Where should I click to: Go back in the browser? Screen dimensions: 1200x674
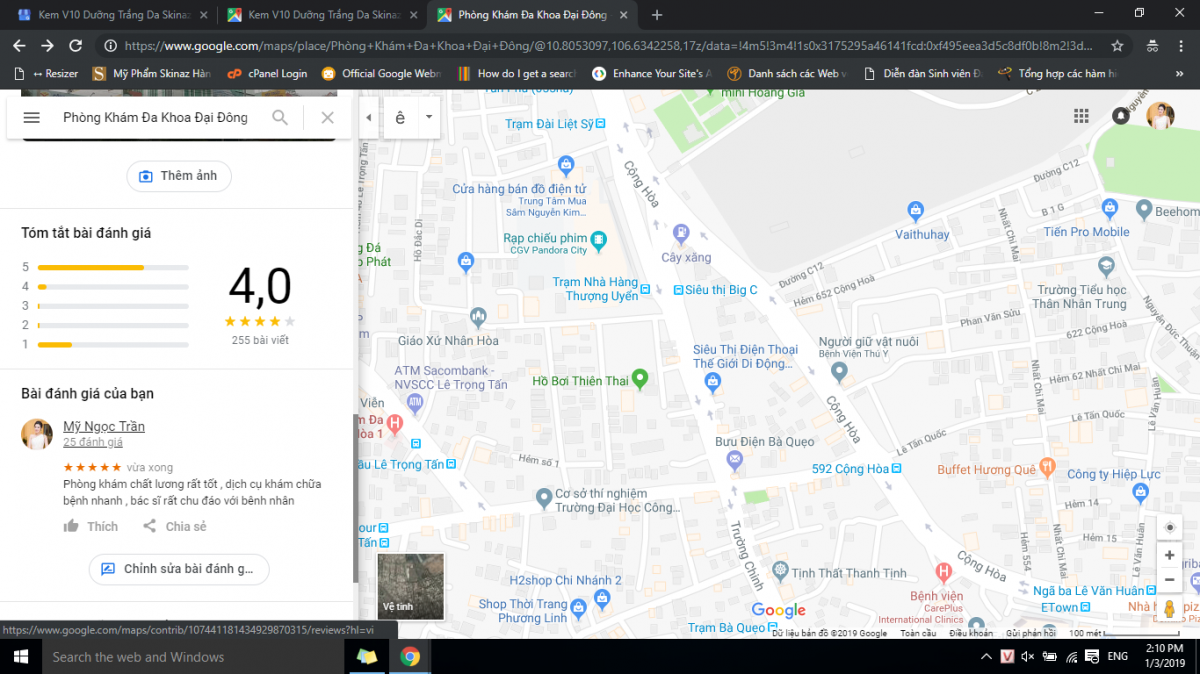[x=19, y=46]
